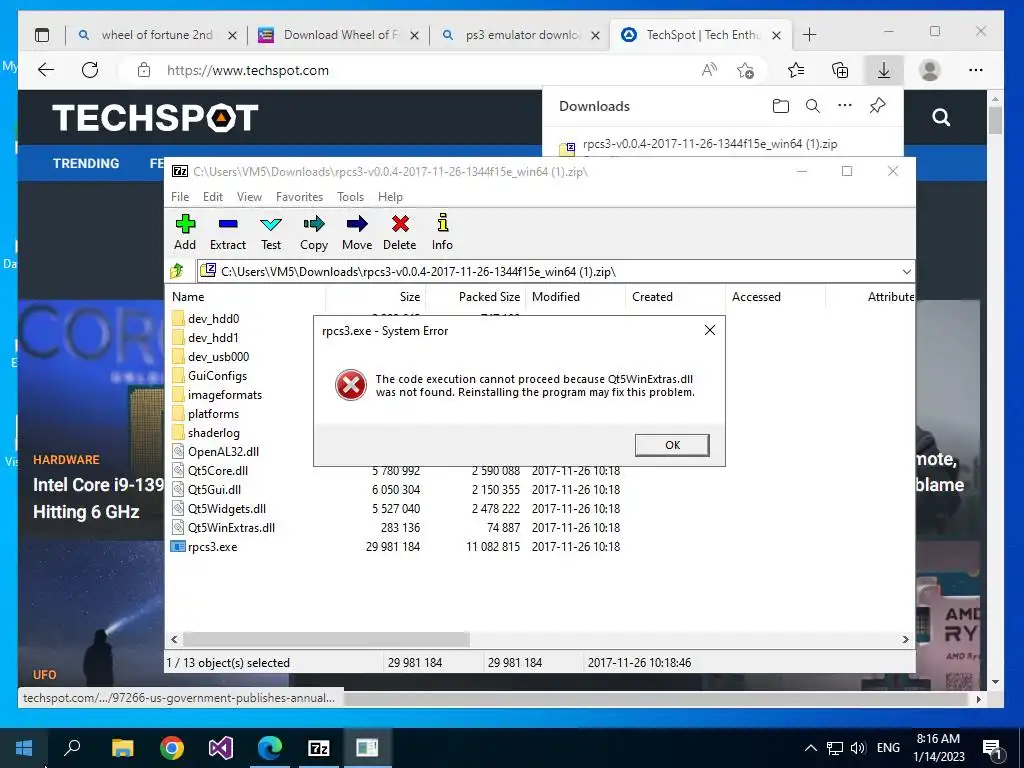This screenshot has width=1024, height=768.
Task: Sort by the Packed Size column header
Action: point(475,296)
